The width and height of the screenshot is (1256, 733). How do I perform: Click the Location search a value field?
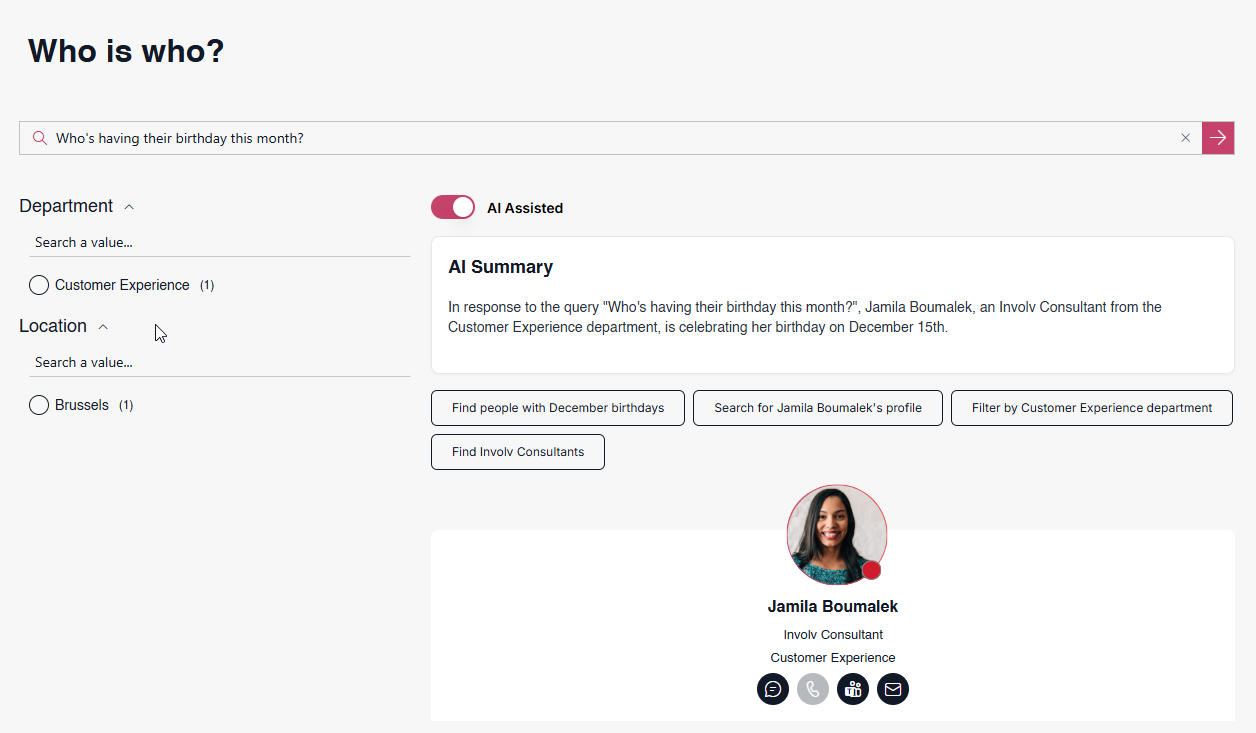click(x=220, y=362)
